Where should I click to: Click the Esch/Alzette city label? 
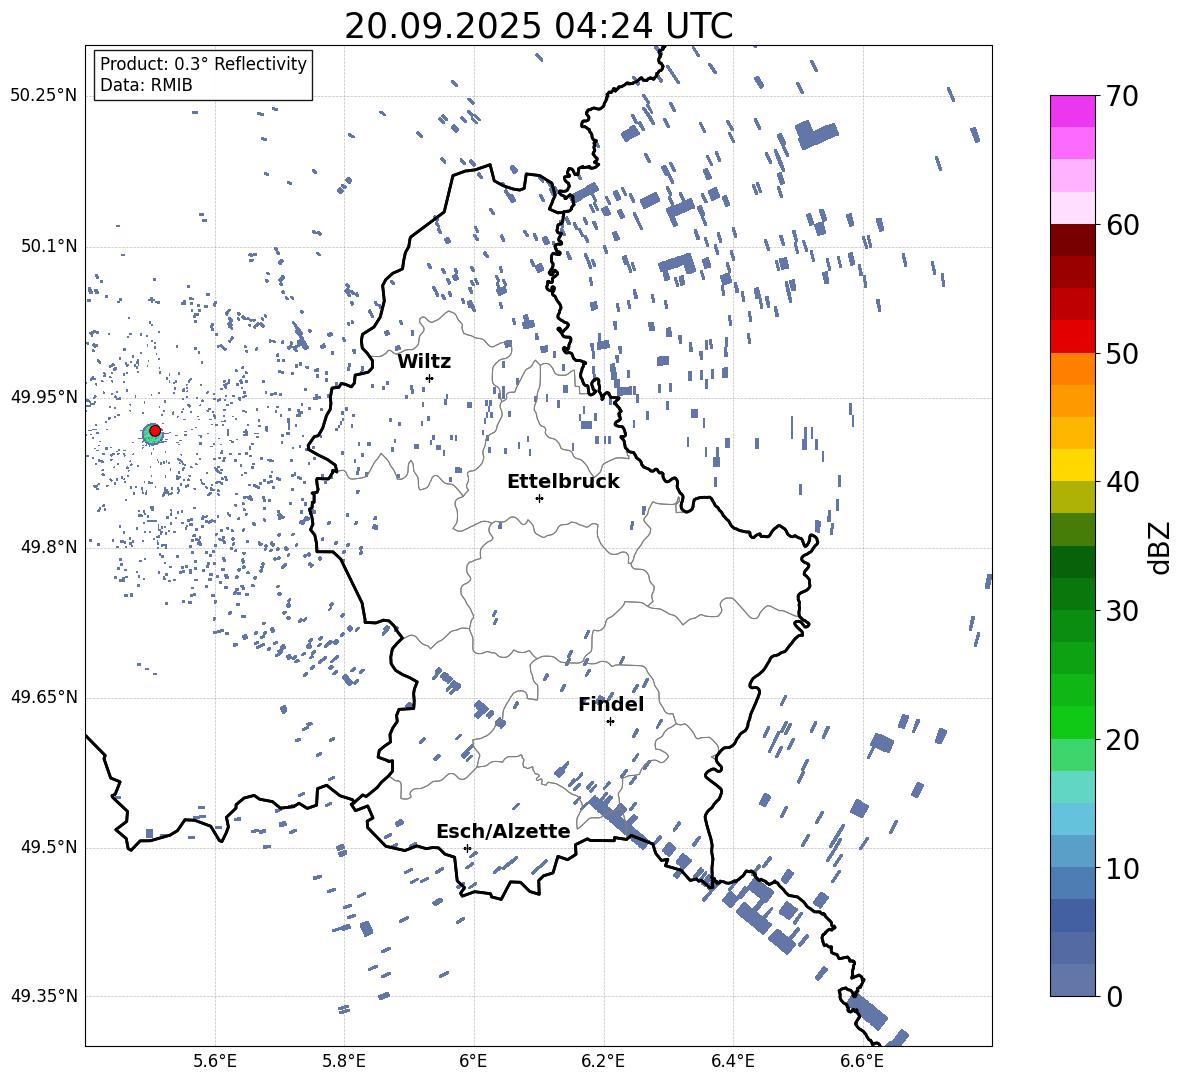[x=503, y=832]
